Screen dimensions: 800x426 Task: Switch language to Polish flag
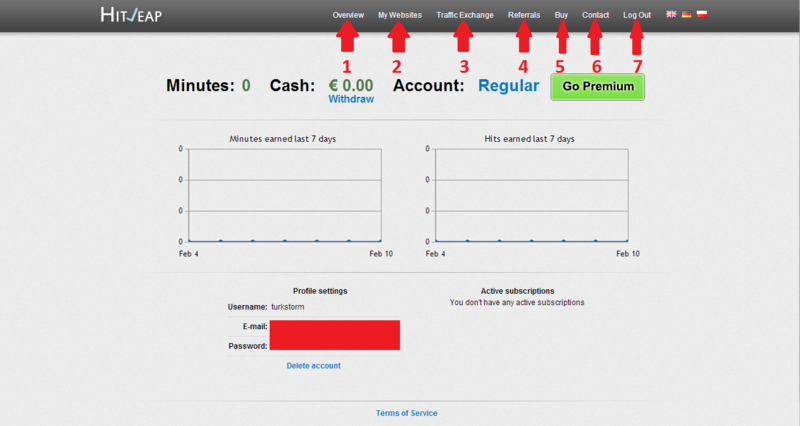[x=702, y=14]
